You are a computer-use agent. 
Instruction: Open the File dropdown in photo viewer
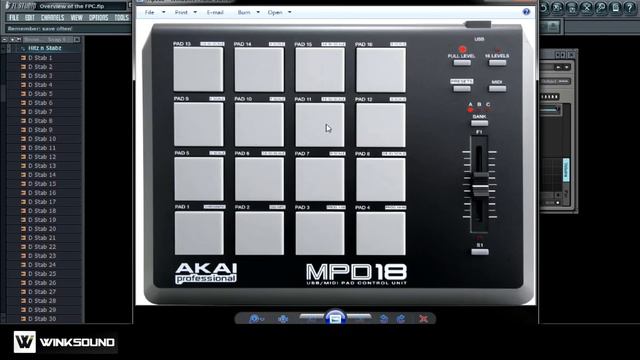155,12
